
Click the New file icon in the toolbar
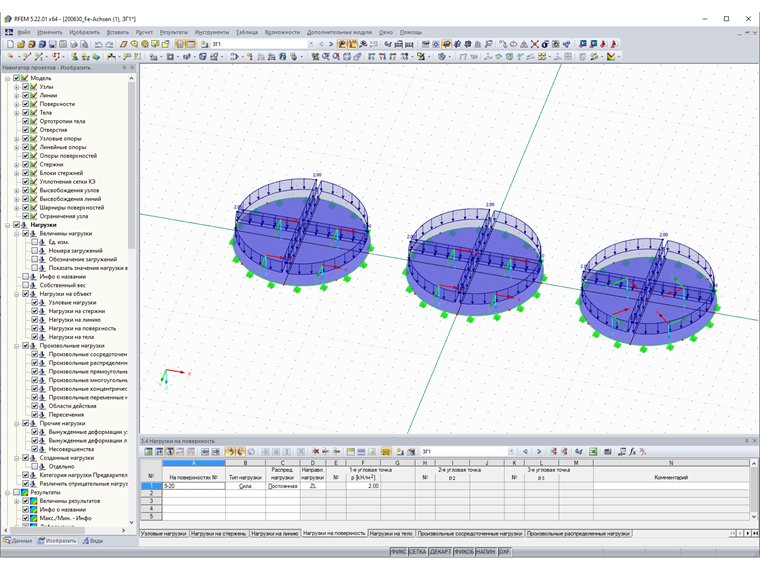tap(10, 44)
